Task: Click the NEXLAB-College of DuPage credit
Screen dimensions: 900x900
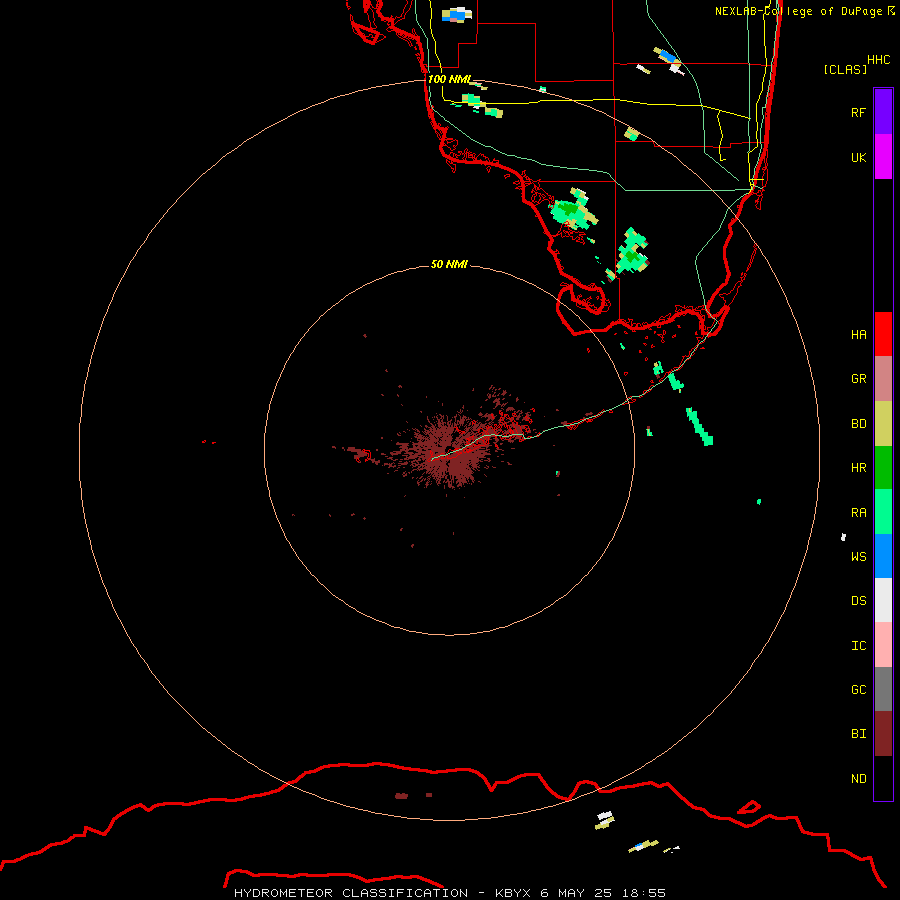Action: [x=798, y=11]
